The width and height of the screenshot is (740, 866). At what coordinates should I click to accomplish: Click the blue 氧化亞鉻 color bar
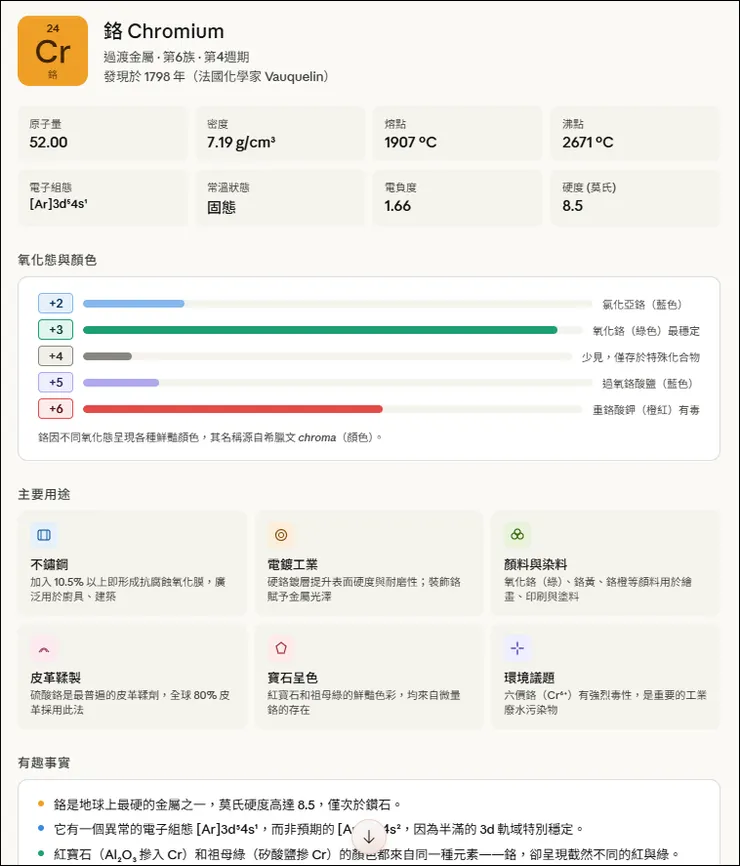[x=133, y=303]
